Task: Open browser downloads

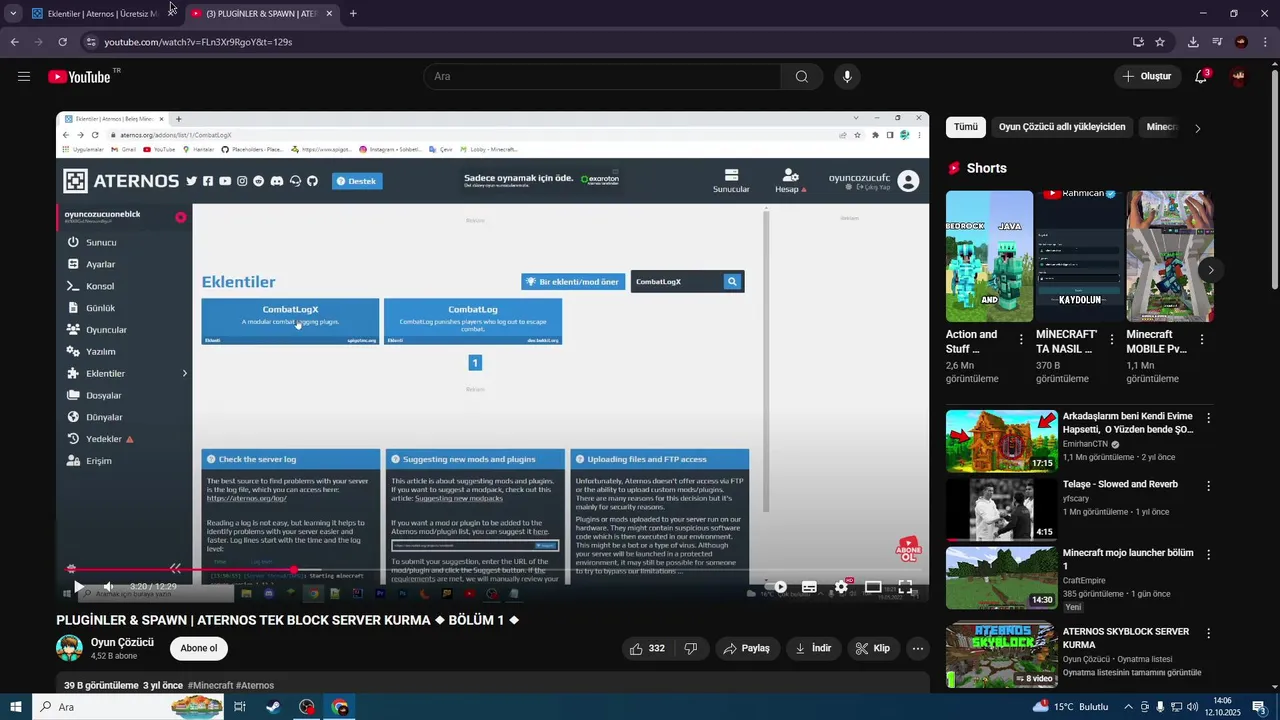Action: (1193, 42)
